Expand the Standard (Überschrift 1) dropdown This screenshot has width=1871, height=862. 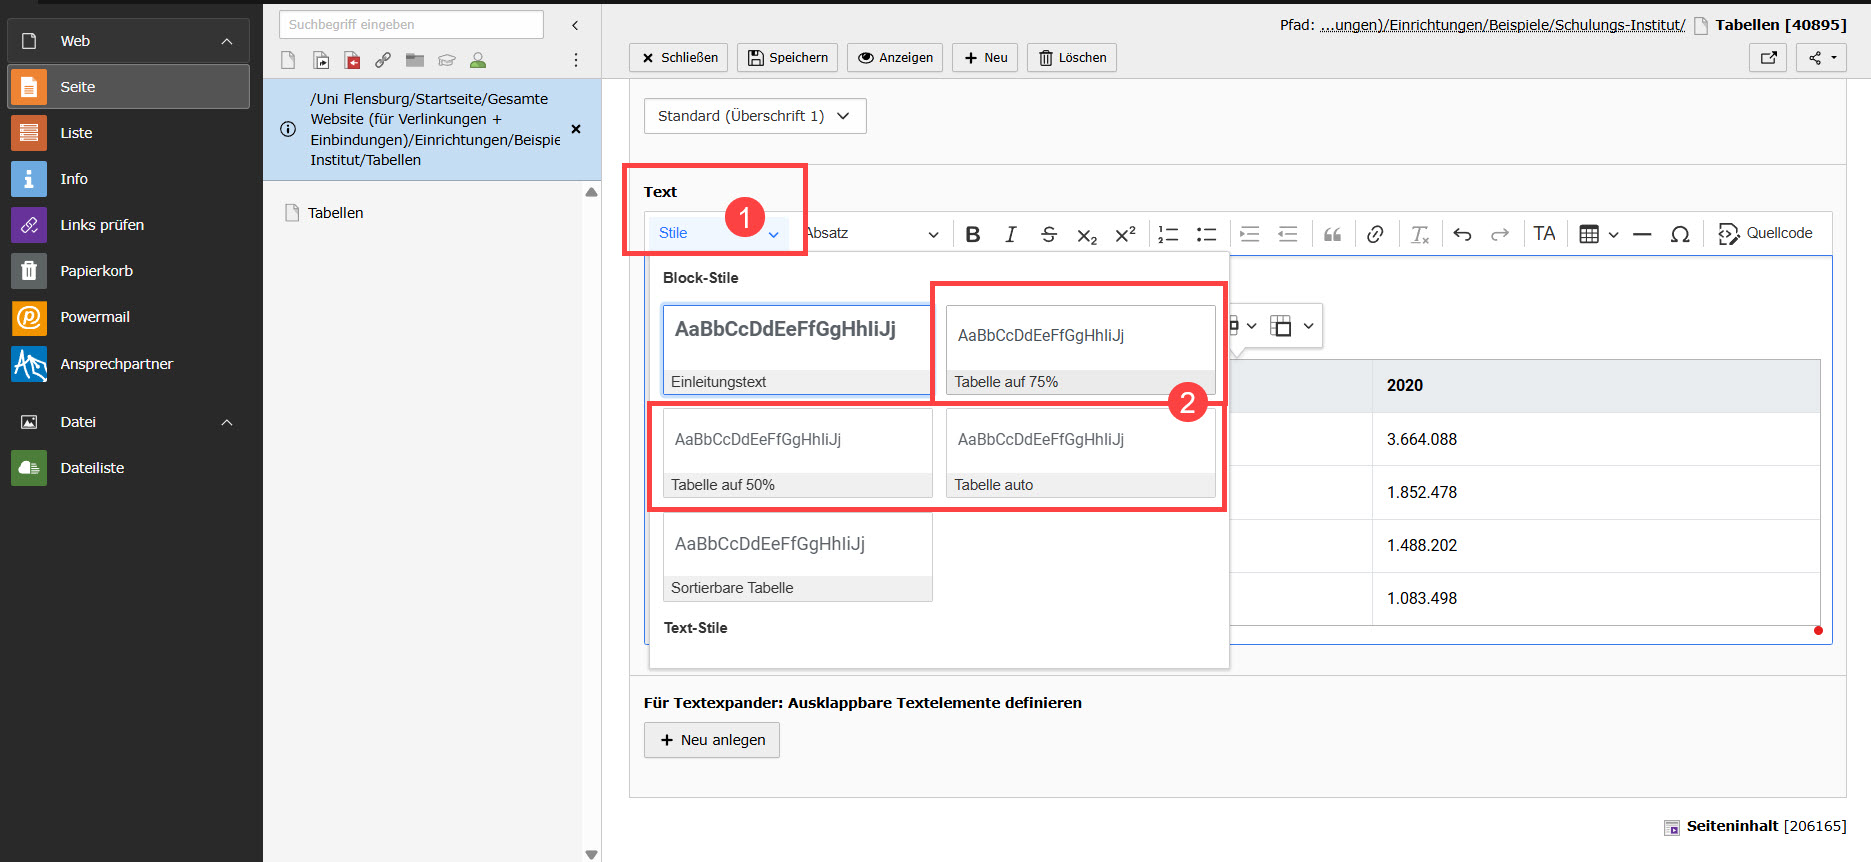tap(754, 116)
